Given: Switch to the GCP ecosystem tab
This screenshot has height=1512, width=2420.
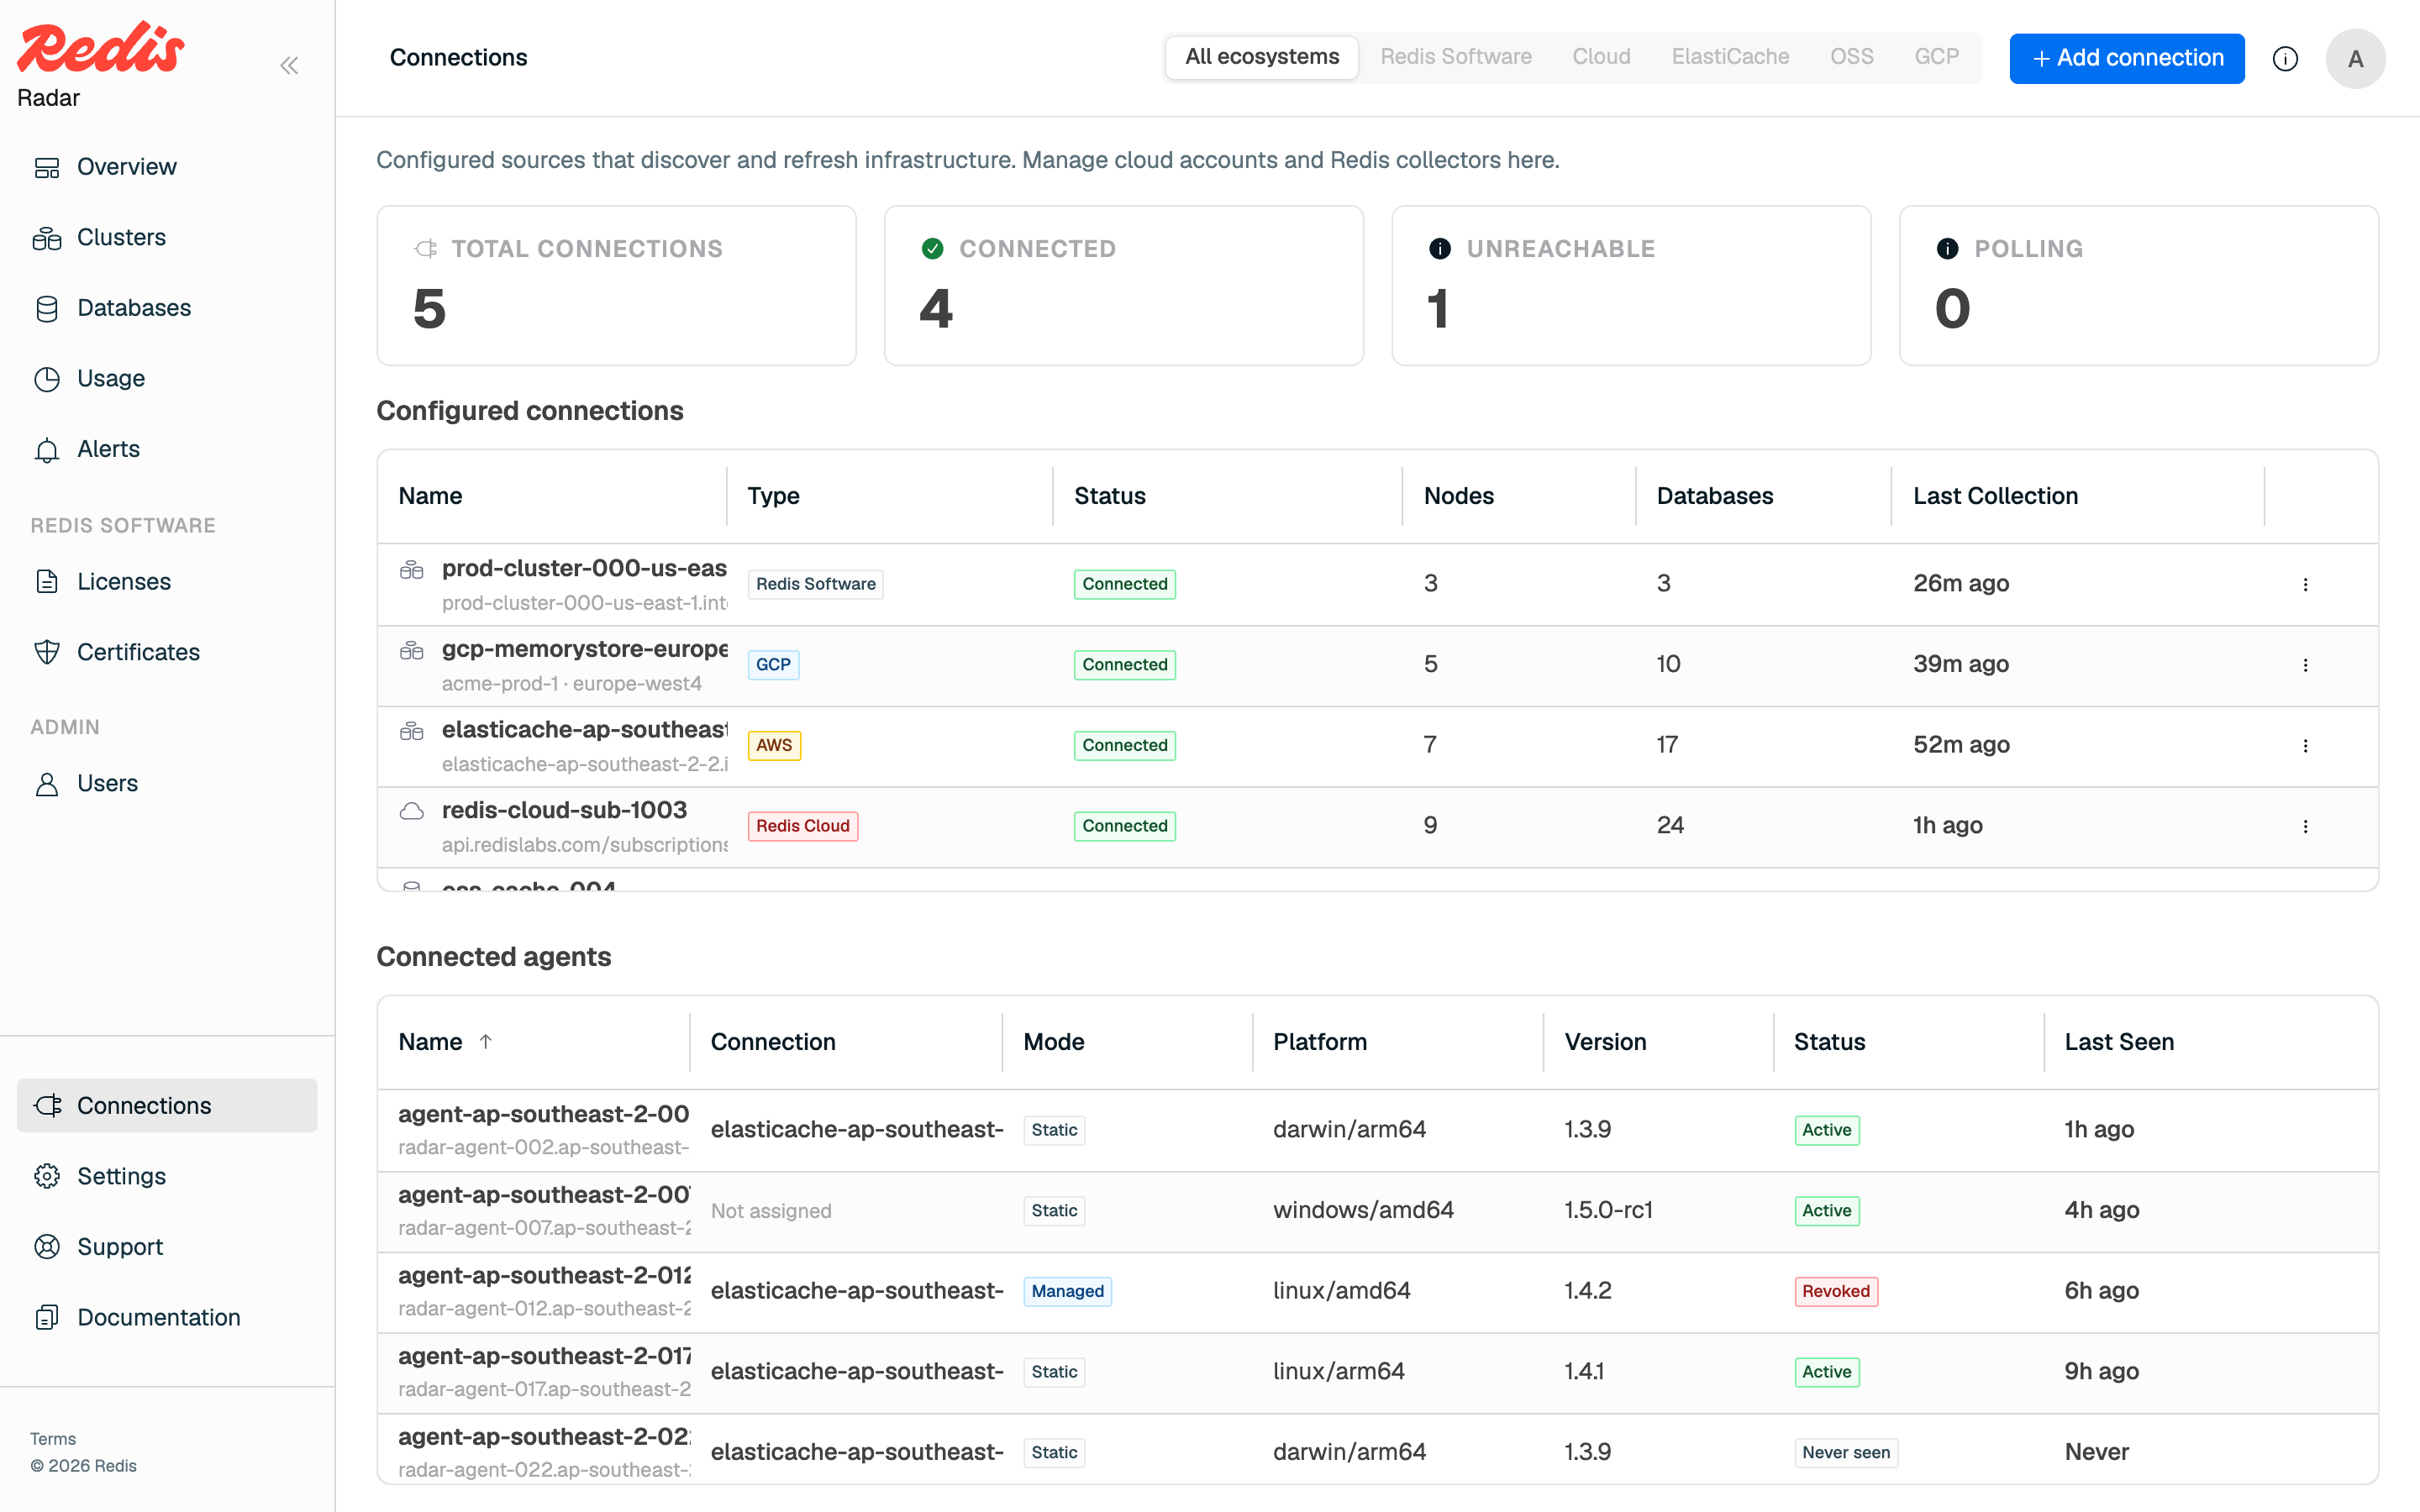Looking at the screenshot, I should (x=1936, y=57).
